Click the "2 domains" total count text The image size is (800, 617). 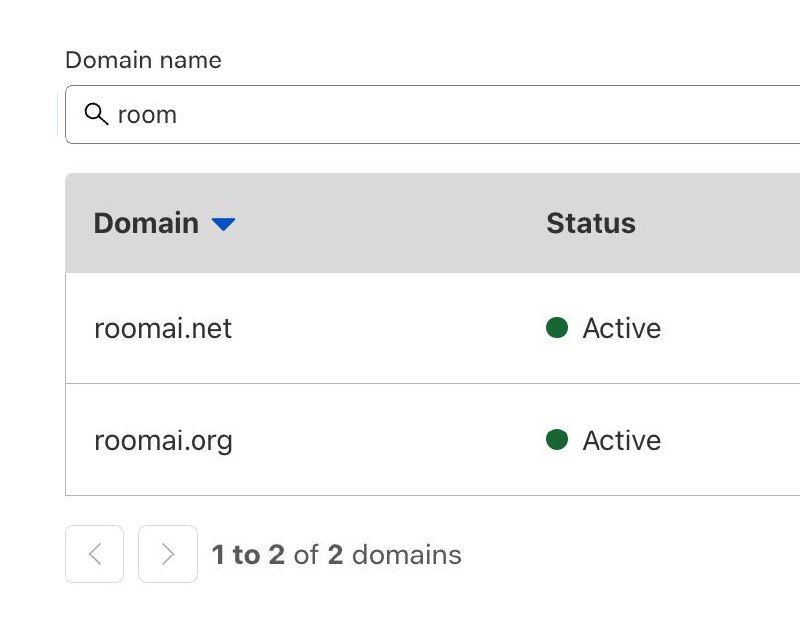point(394,554)
